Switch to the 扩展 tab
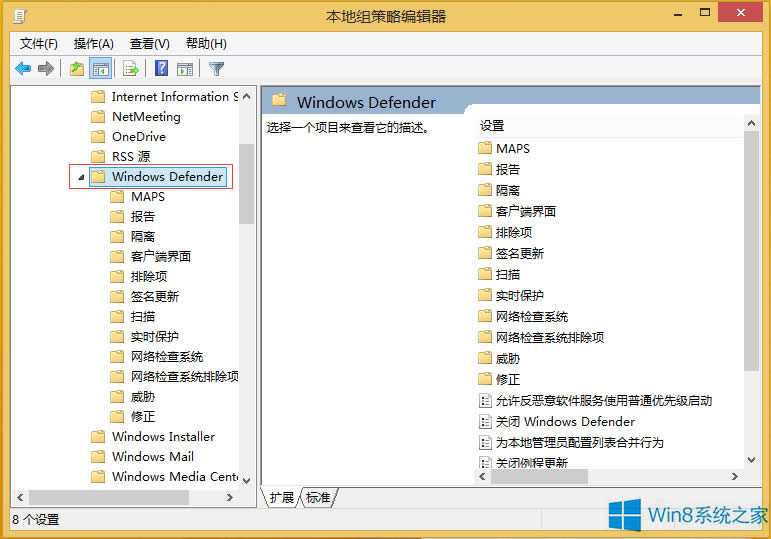 pyautogui.click(x=282, y=498)
